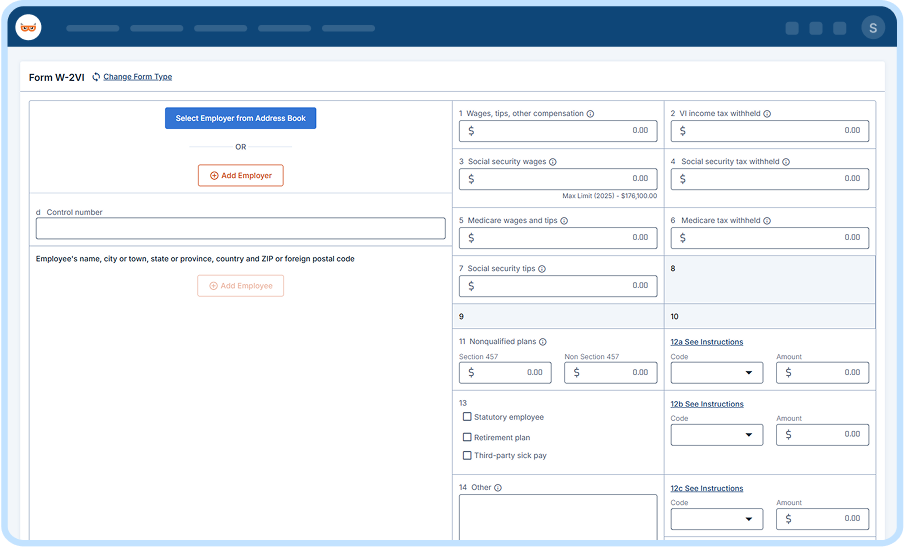The image size is (904, 547).
Task: Click the Social security wages amount field
Action: click(558, 179)
